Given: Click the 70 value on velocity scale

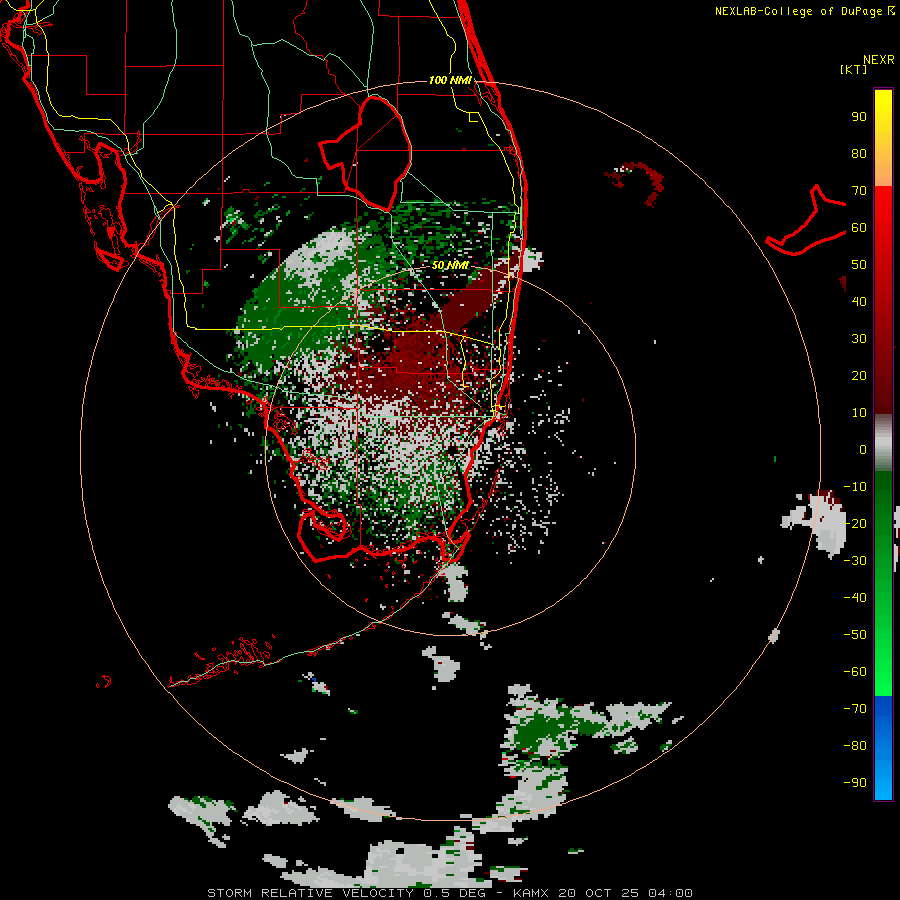Looking at the screenshot, I should click(x=859, y=191).
